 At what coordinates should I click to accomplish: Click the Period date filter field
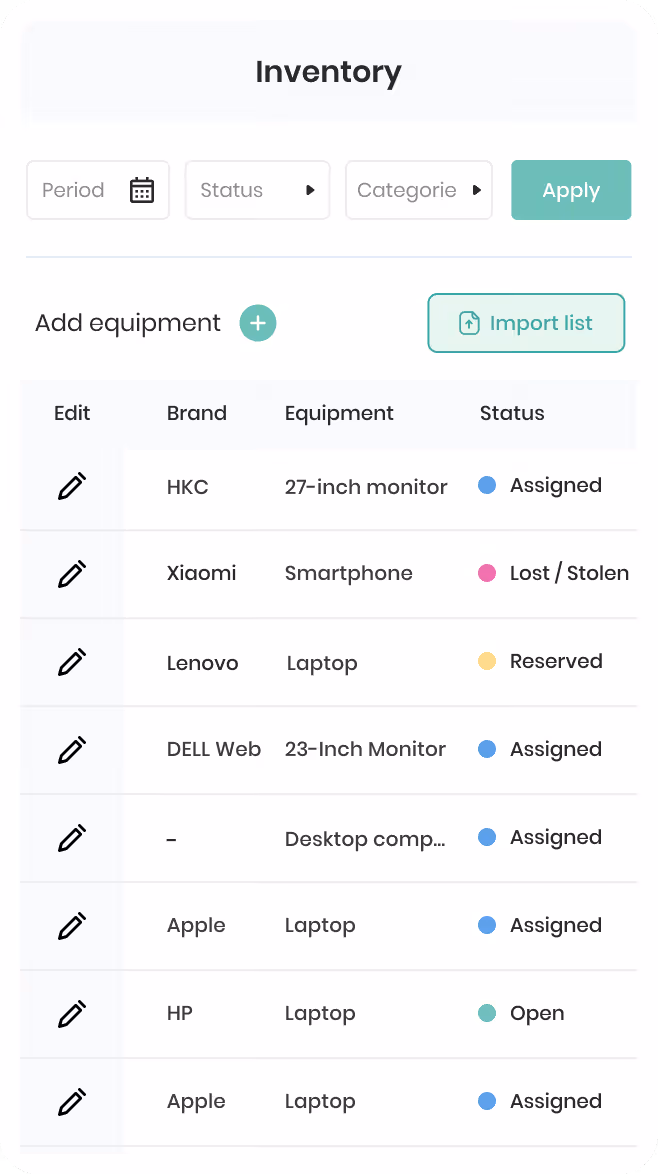[98, 190]
